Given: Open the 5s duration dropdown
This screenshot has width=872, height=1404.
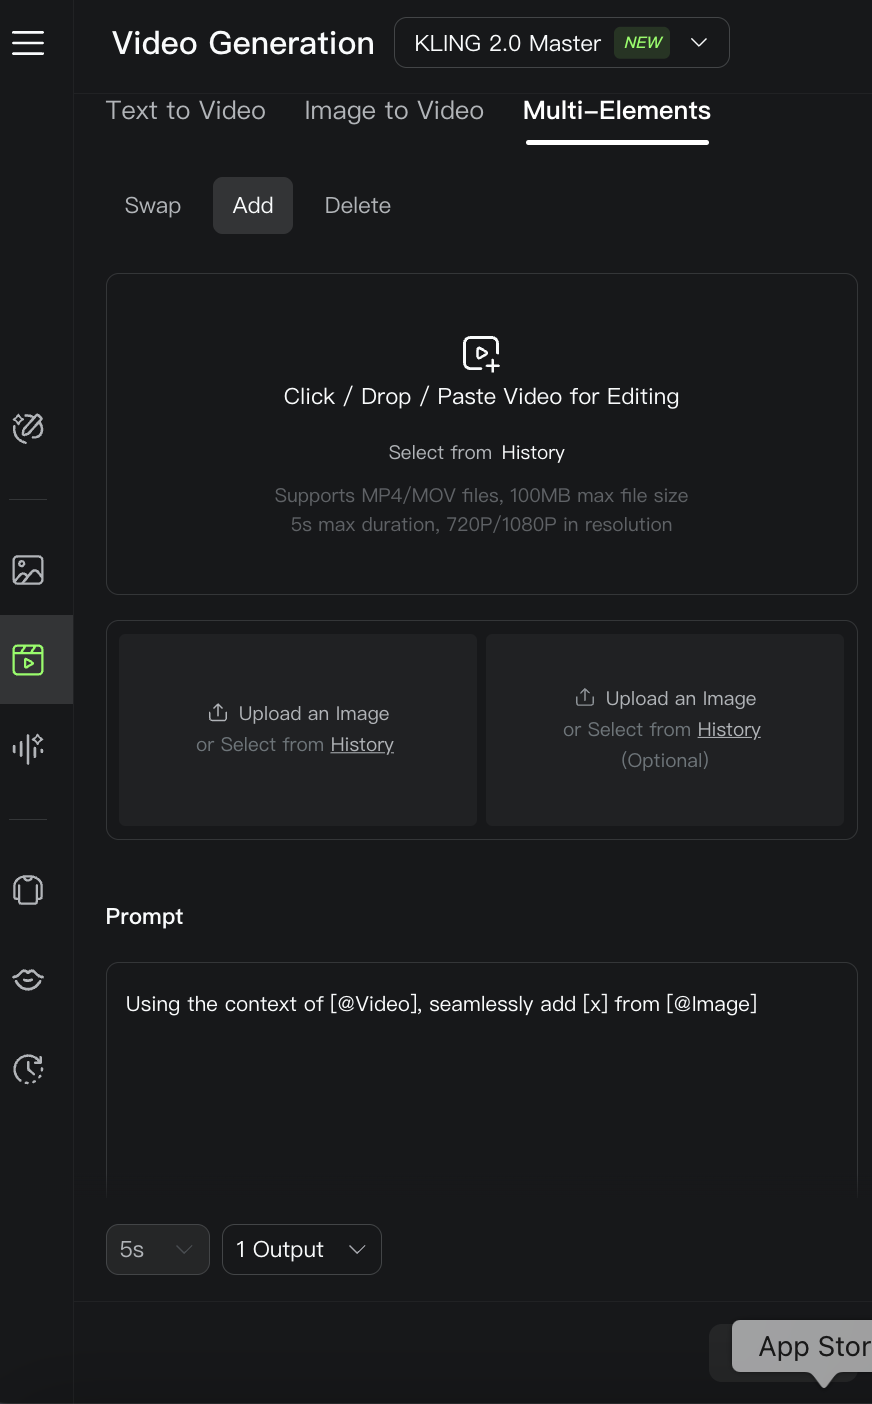Looking at the screenshot, I should pos(158,1250).
